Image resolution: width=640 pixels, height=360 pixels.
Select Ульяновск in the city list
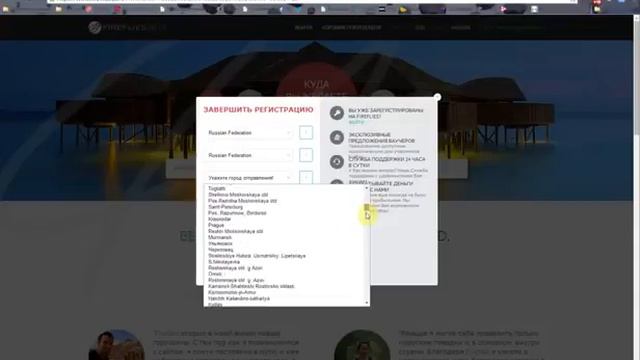(x=220, y=243)
